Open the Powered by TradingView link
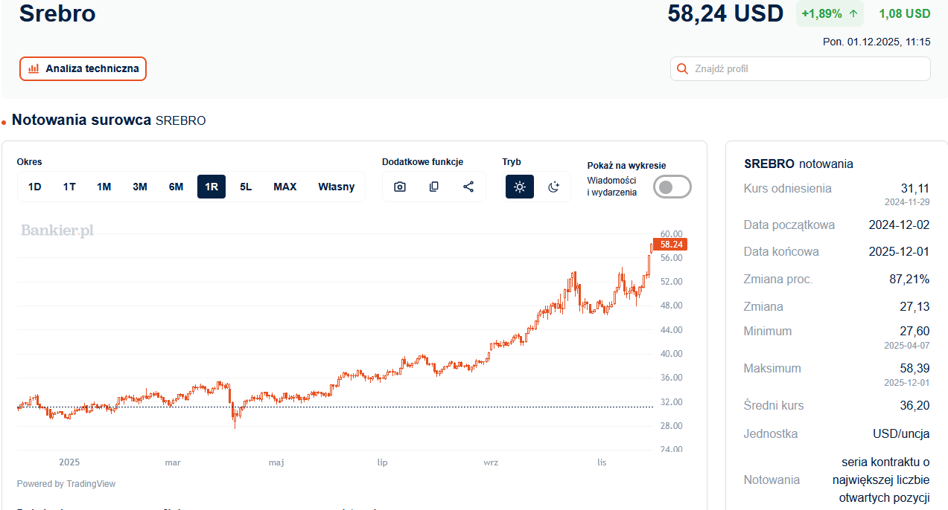 tap(66, 484)
